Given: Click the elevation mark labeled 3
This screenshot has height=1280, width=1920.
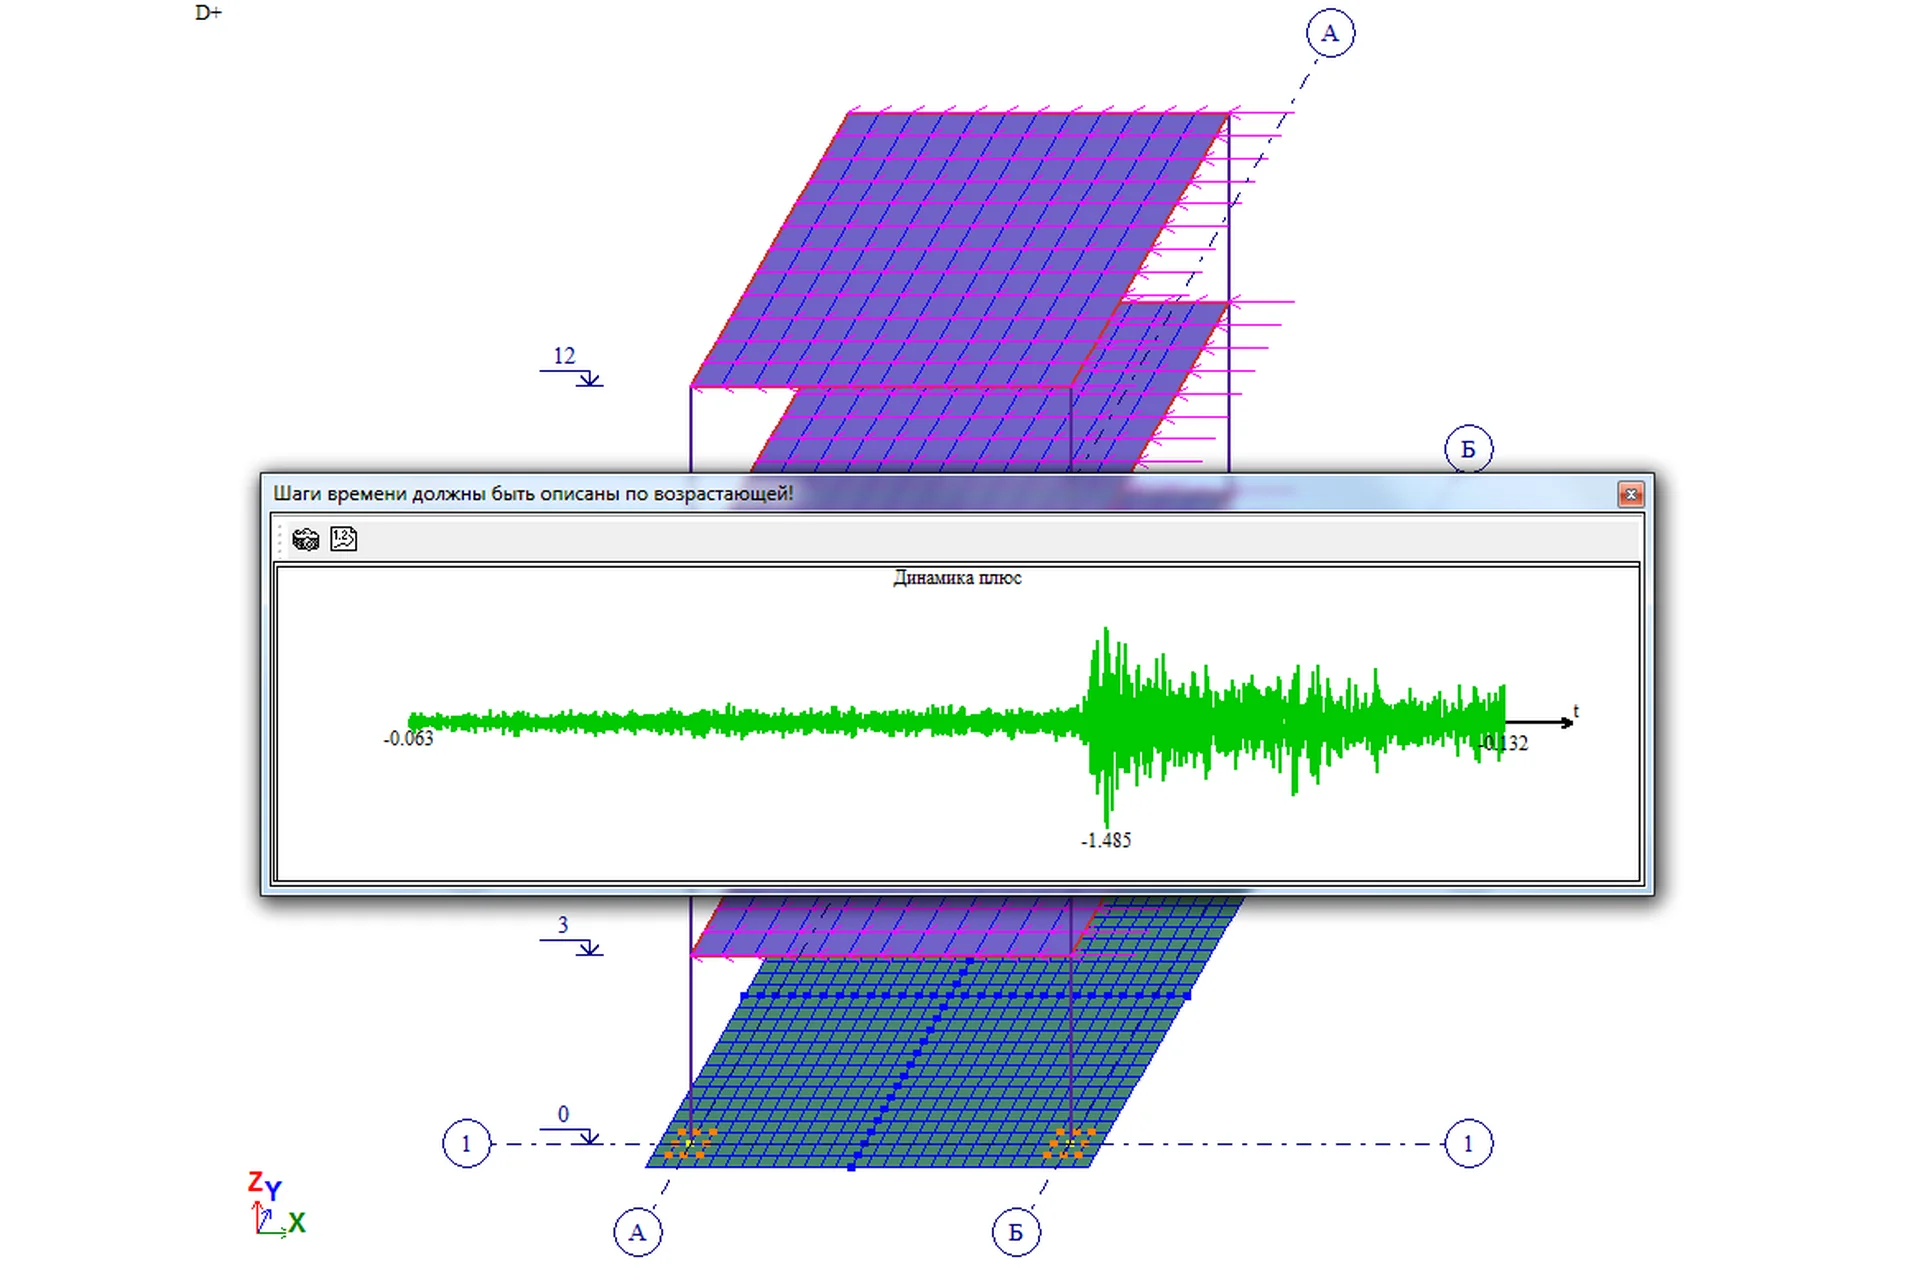Looking at the screenshot, I should tap(563, 926).
